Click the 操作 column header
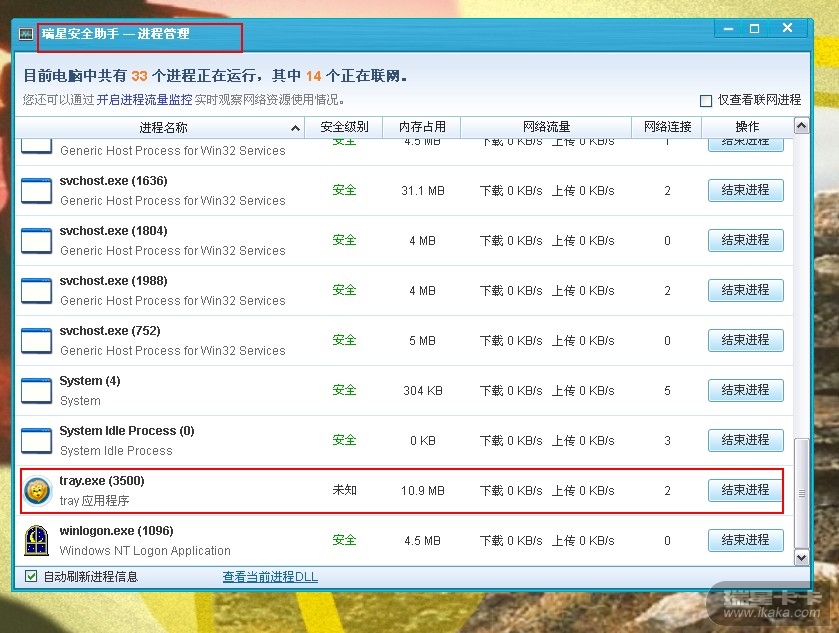This screenshot has width=839, height=633. (747, 127)
